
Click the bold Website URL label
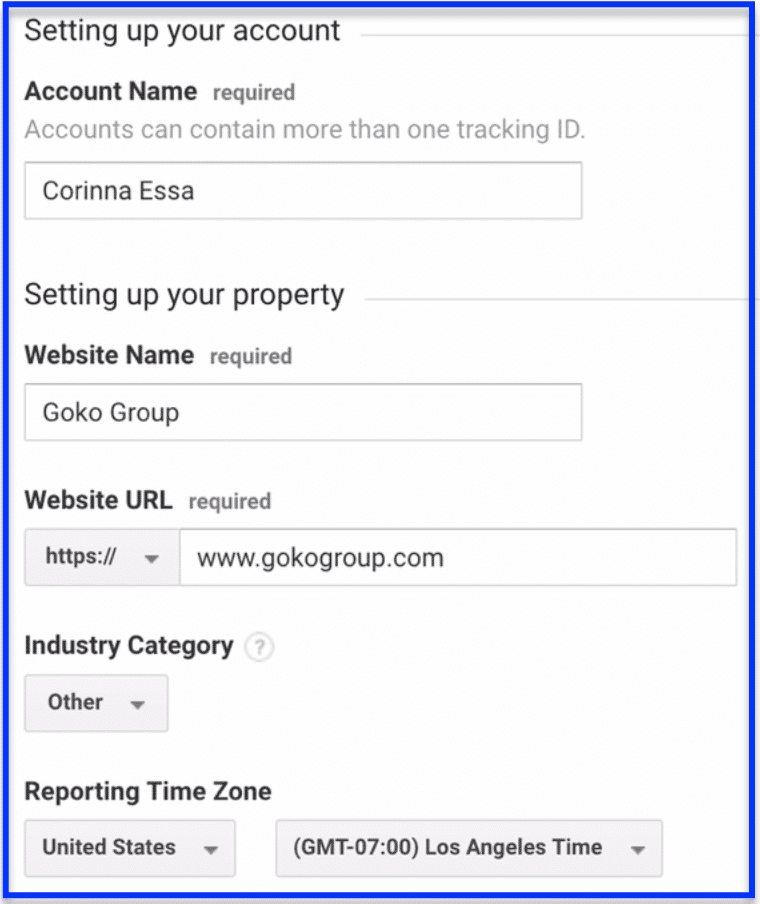(98, 500)
